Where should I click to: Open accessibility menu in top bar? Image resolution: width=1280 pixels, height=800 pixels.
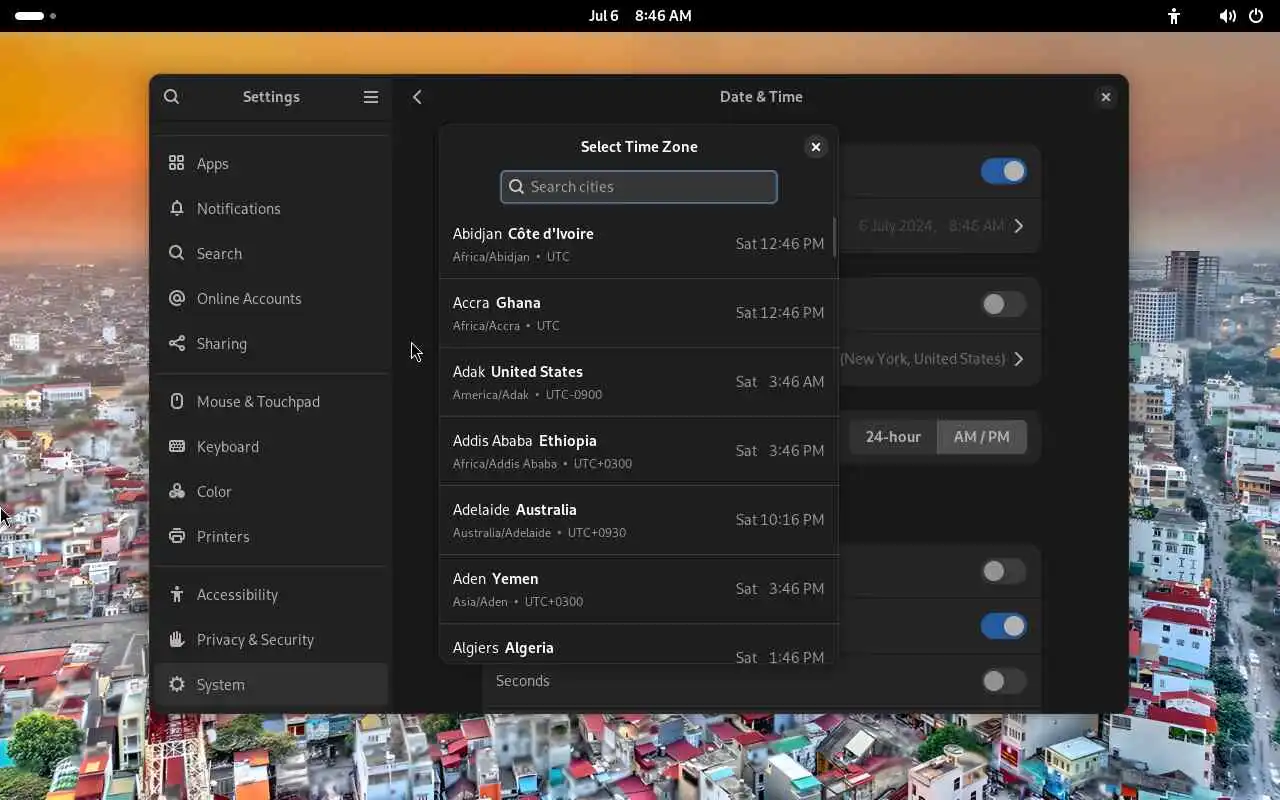[x=1174, y=16]
